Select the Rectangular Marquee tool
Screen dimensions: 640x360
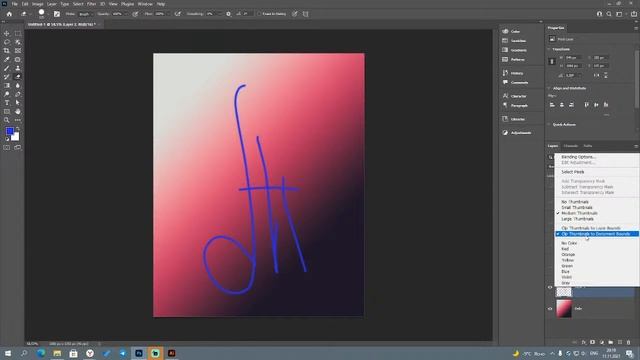[x=18, y=33]
